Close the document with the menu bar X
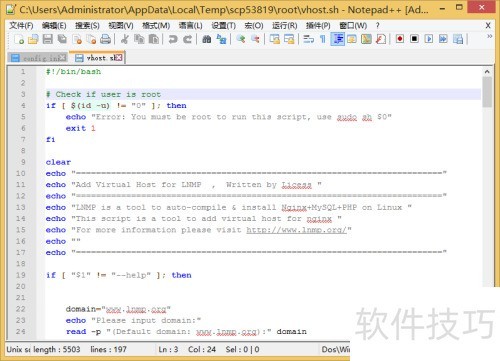This screenshot has height=361, width=500. (488, 25)
